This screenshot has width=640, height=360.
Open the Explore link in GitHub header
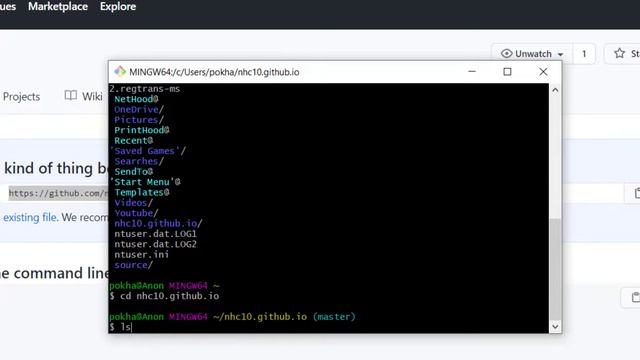click(x=118, y=7)
